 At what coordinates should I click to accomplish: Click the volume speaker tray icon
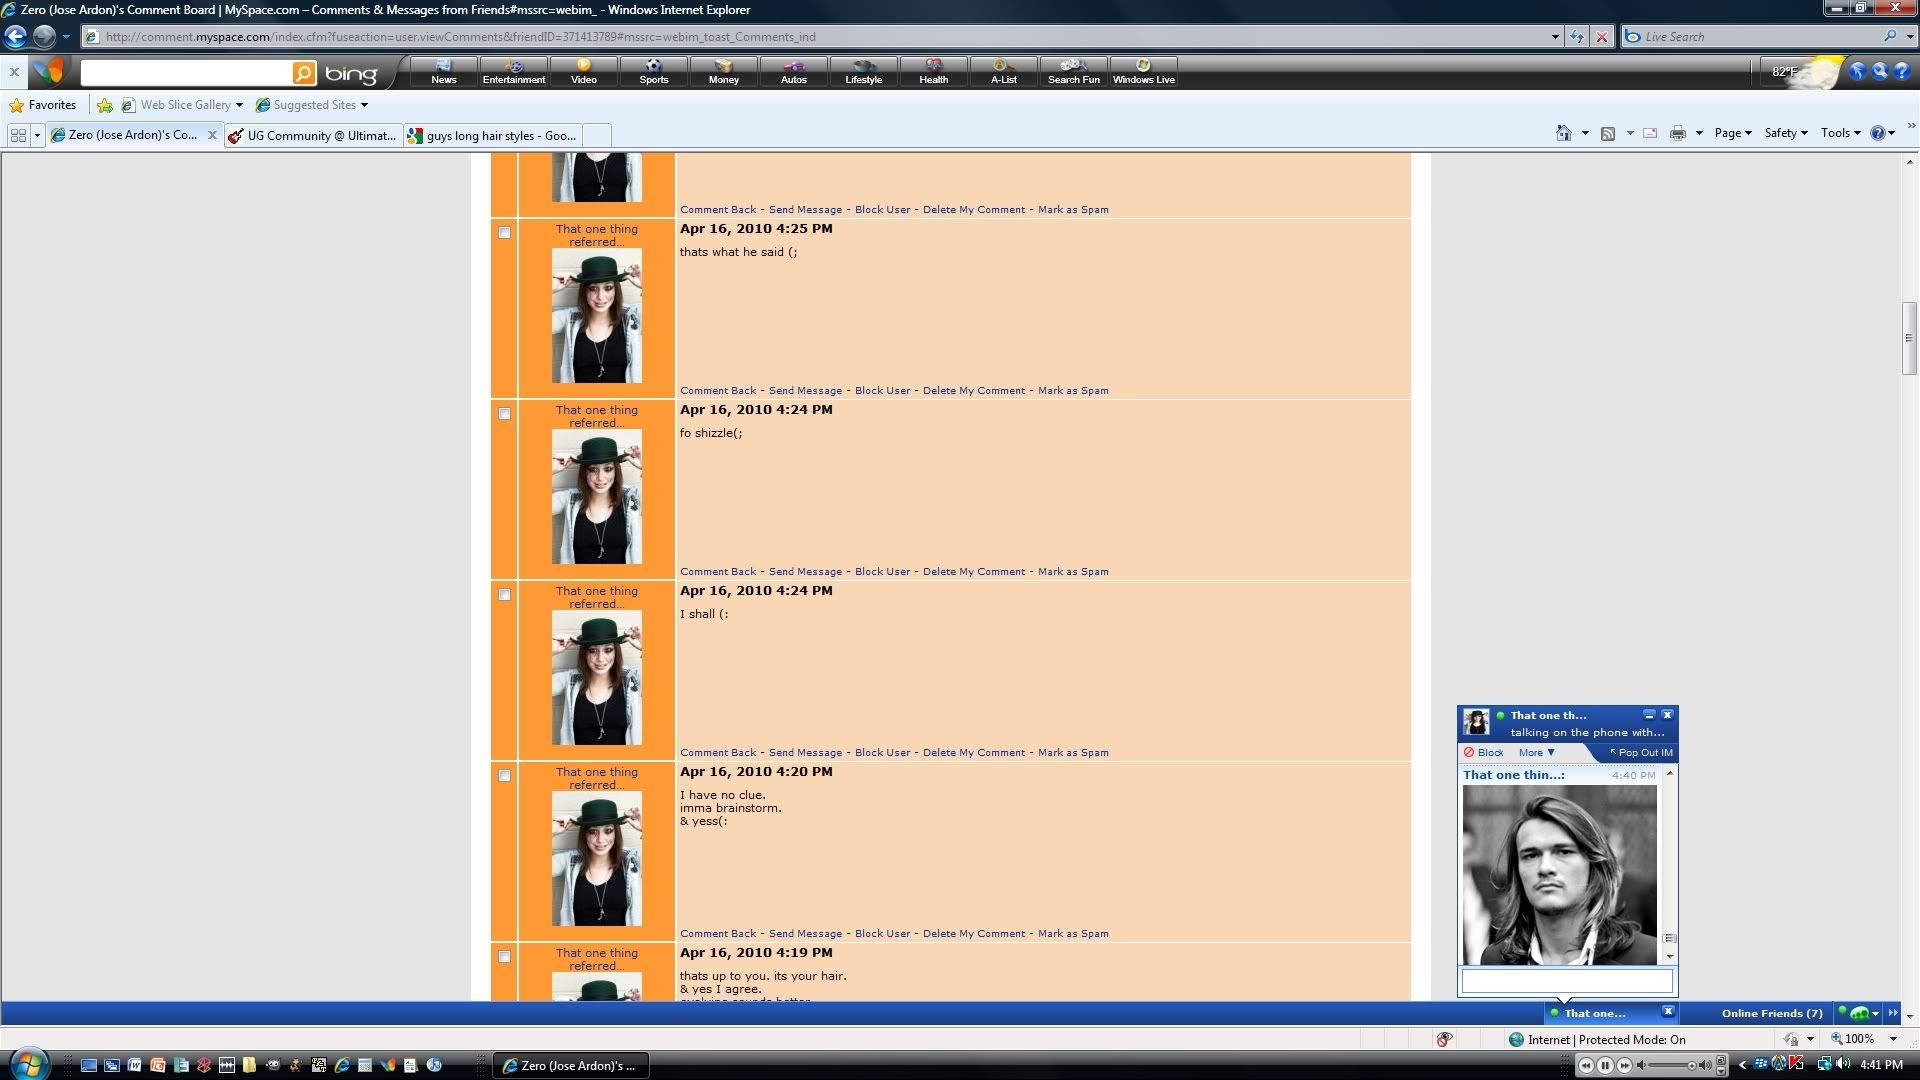pyautogui.click(x=1843, y=1065)
